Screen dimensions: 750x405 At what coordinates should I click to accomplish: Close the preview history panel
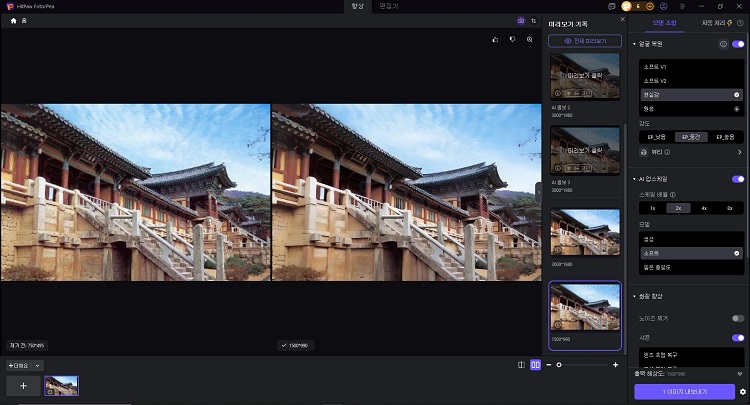[x=622, y=19]
